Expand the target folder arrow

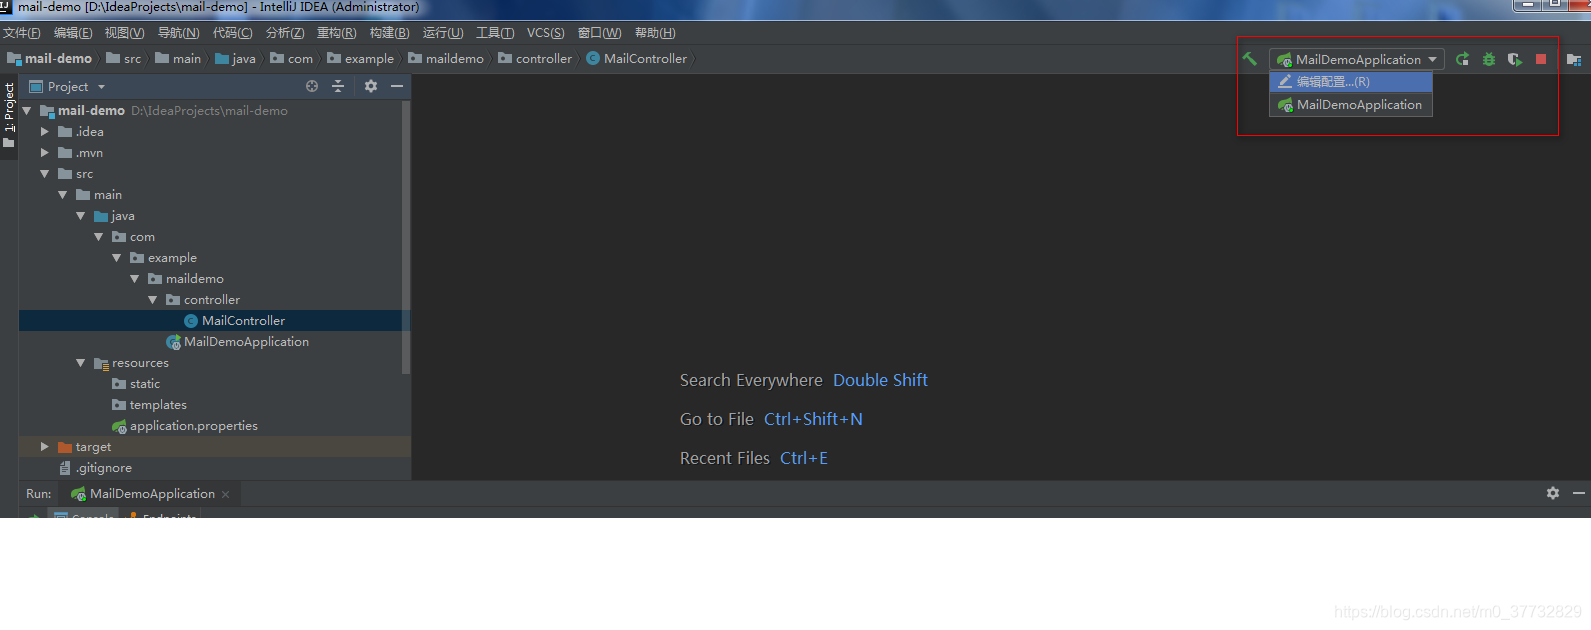(x=44, y=446)
